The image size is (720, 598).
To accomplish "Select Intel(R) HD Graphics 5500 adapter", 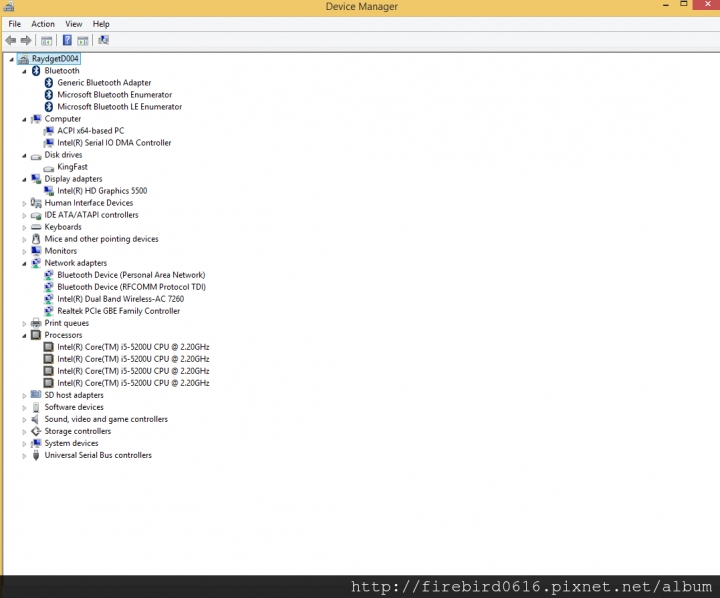I will (102, 191).
